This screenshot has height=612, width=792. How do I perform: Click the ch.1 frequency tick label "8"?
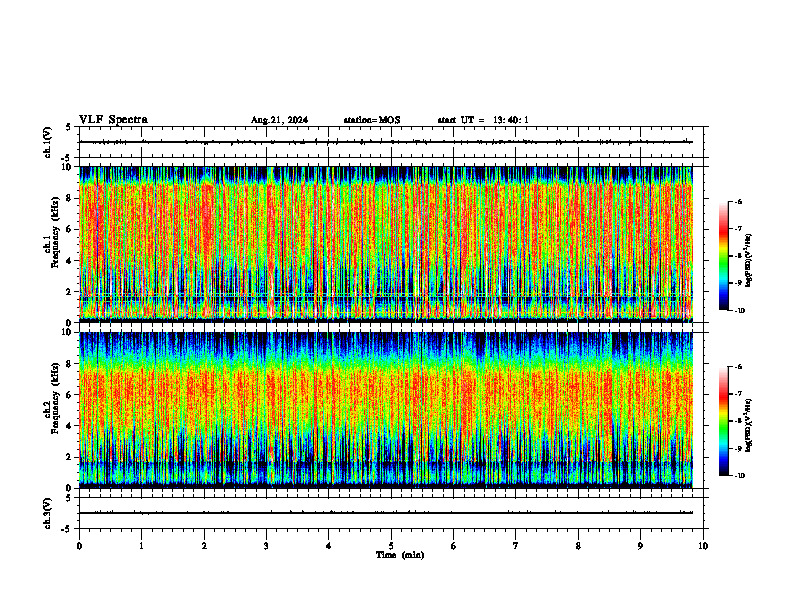click(69, 198)
